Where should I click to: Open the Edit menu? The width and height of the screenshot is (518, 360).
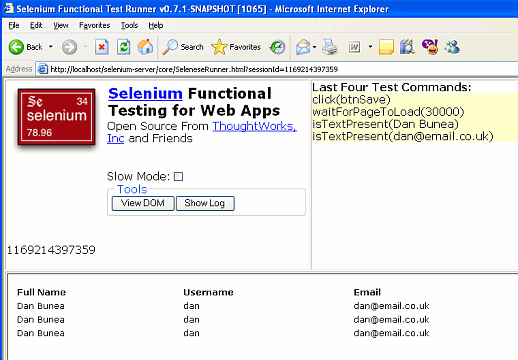36,25
